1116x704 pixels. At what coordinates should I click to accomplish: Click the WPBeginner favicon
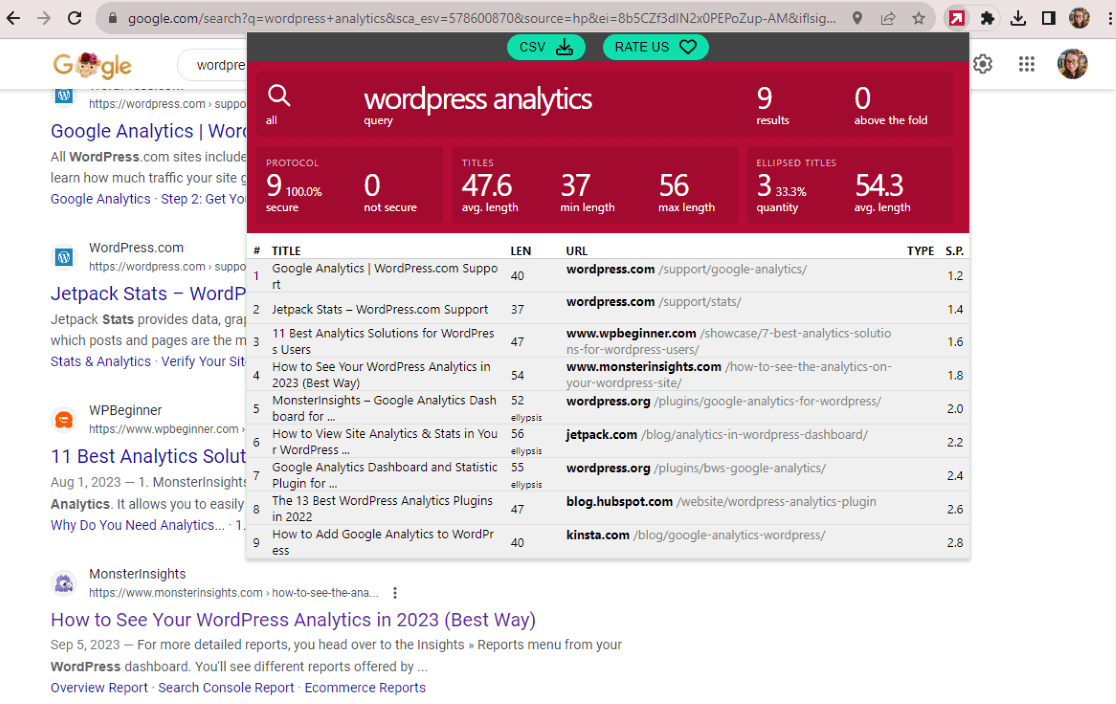tap(63, 420)
